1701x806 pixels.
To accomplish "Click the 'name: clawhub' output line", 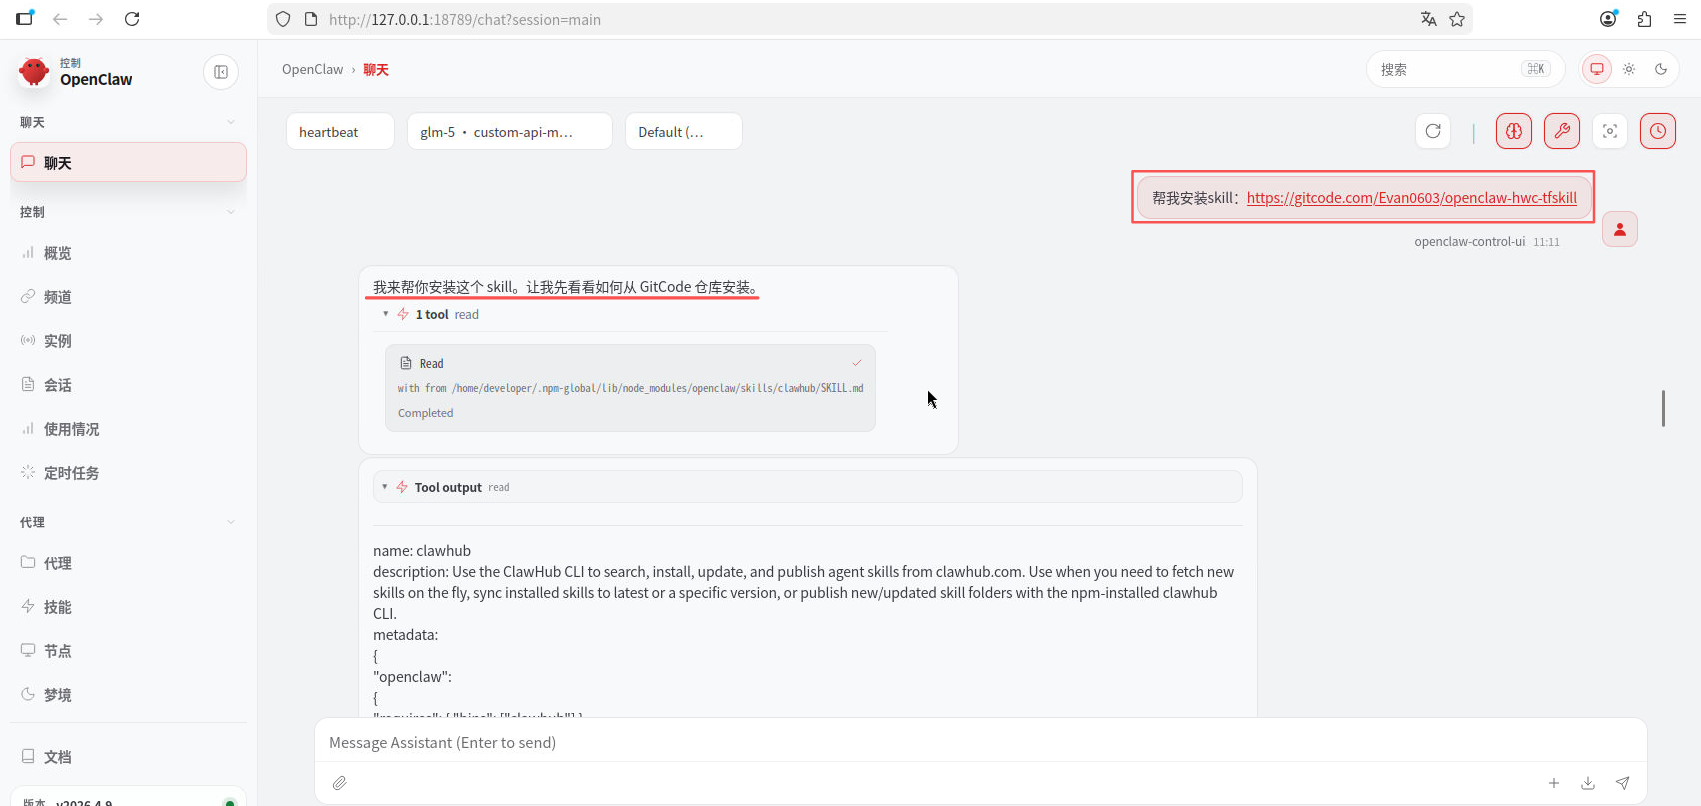I will click(422, 551).
